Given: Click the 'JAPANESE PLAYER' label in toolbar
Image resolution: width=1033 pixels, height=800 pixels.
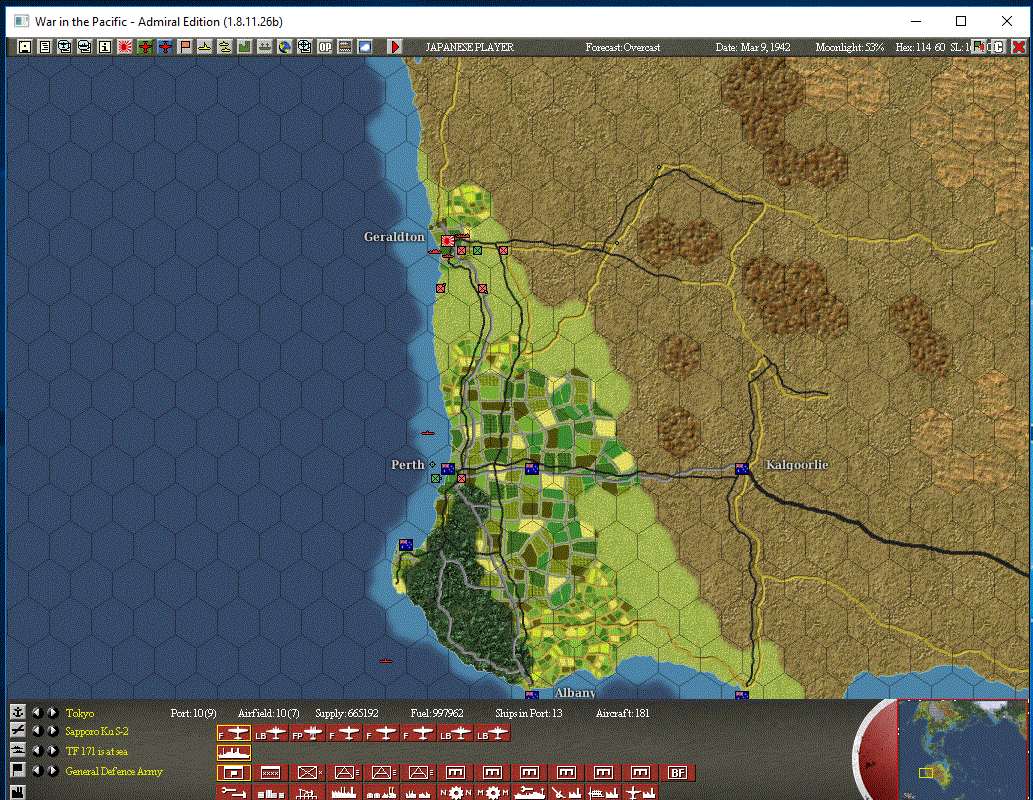Looking at the screenshot, I should pos(469,47).
